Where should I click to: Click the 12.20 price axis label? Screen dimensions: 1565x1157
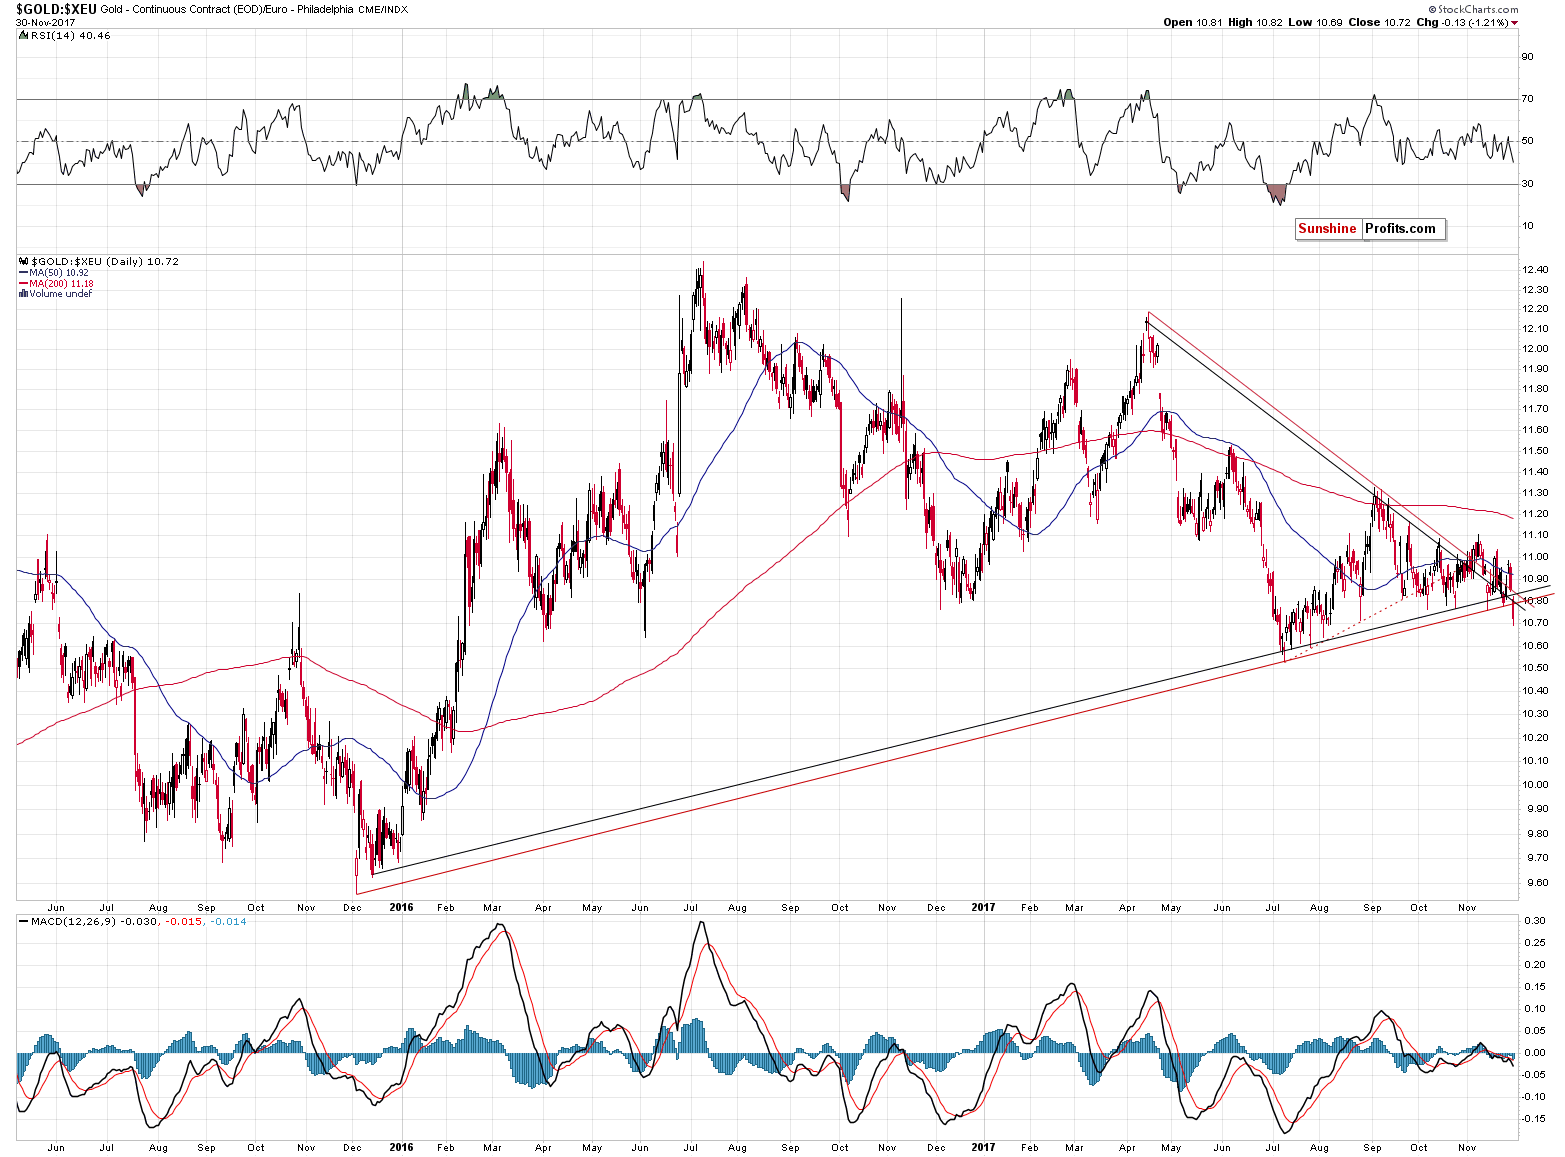(x=1535, y=309)
